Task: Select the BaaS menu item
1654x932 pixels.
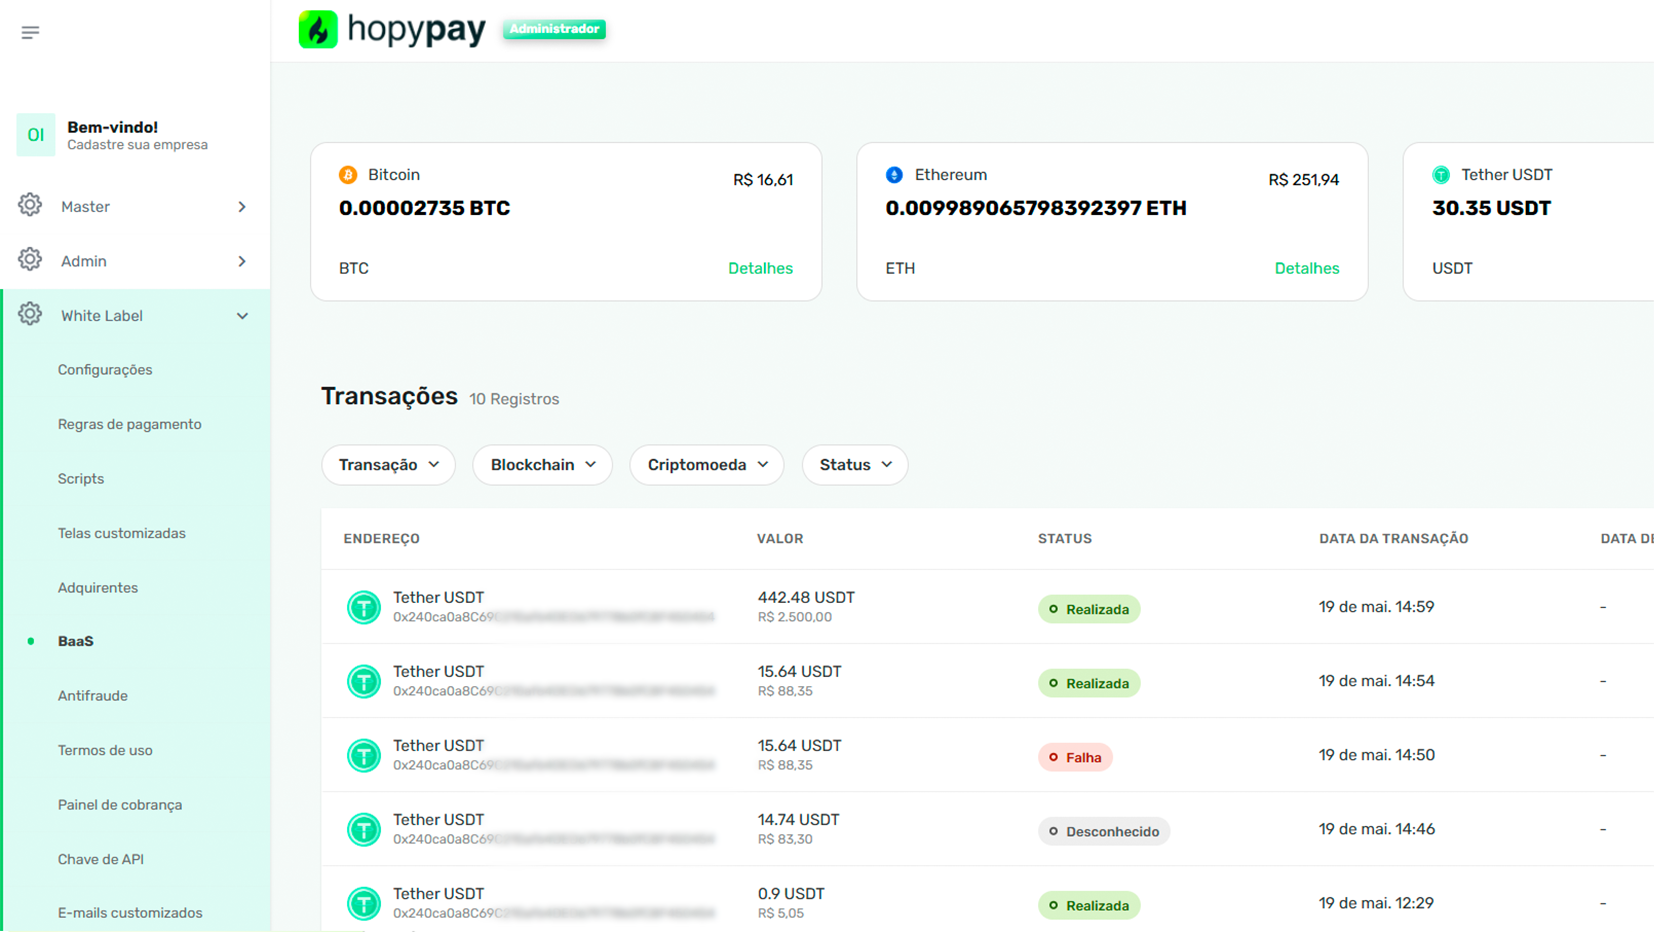Action: tap(76, 641)
